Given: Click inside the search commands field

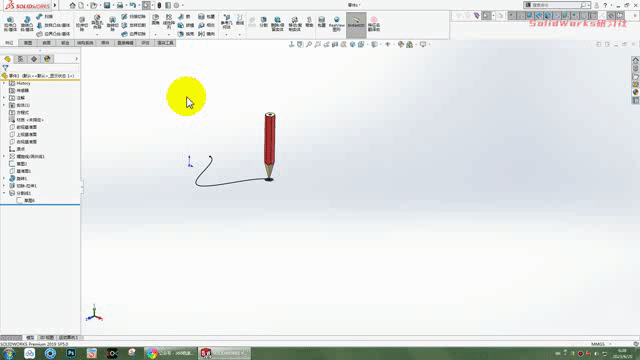Looking at the screenshot, I should [x=557, y=5].
